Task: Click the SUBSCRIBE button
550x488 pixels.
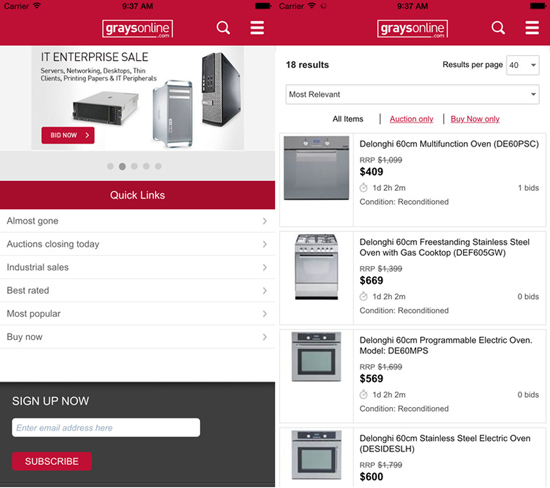Action: [52, 461]
